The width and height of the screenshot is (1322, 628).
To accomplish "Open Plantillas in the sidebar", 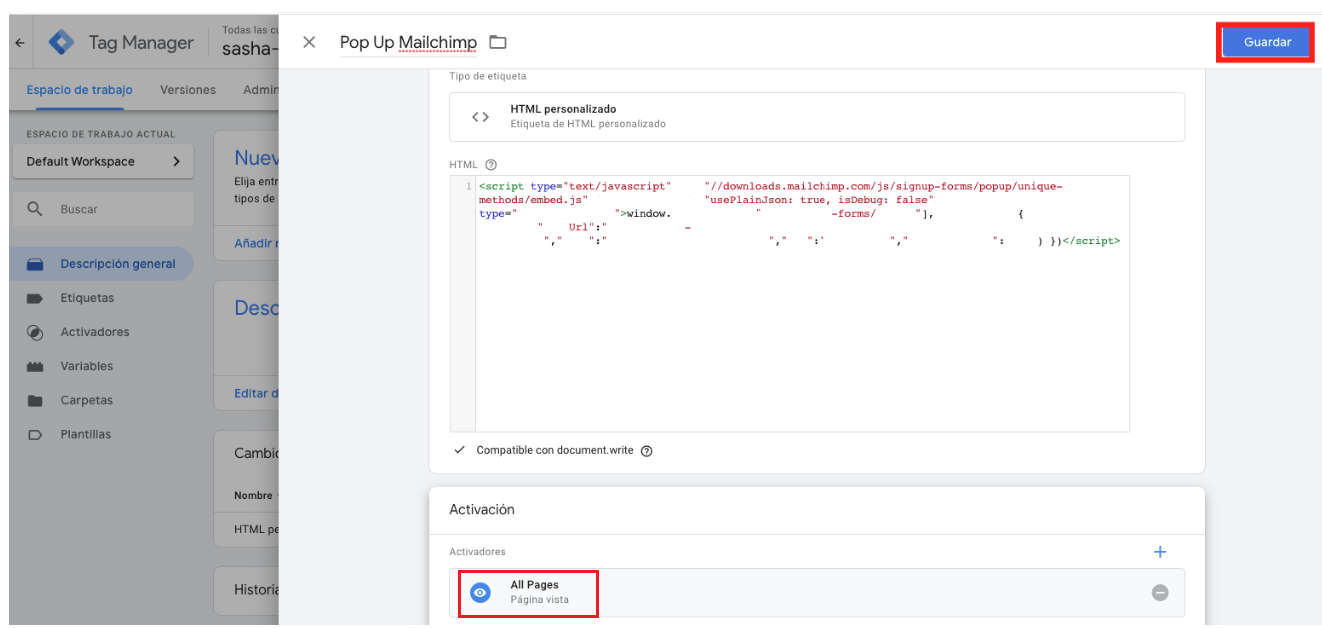I will (x=86, y=434).
